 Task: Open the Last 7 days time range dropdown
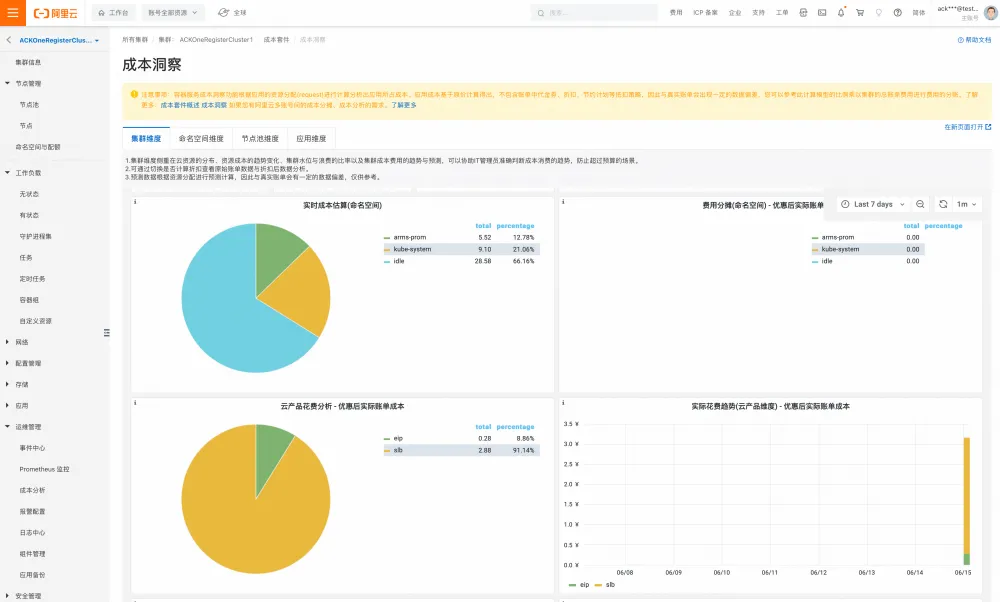872,204
